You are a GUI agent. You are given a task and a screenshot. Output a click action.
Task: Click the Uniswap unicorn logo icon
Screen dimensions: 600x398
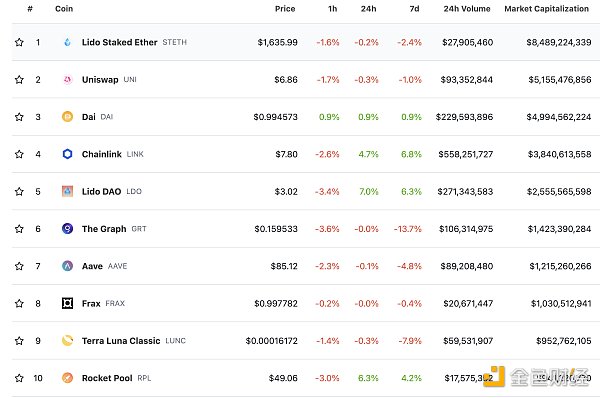pyautogui.click(x=67, y=80)
